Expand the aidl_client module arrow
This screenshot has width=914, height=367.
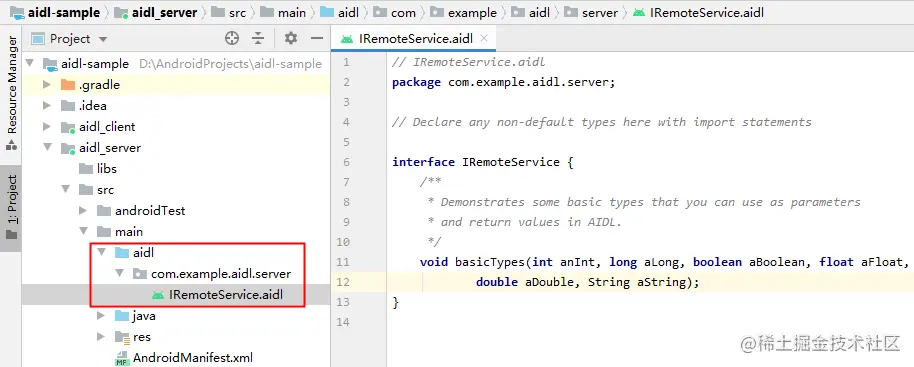[48, 126]
